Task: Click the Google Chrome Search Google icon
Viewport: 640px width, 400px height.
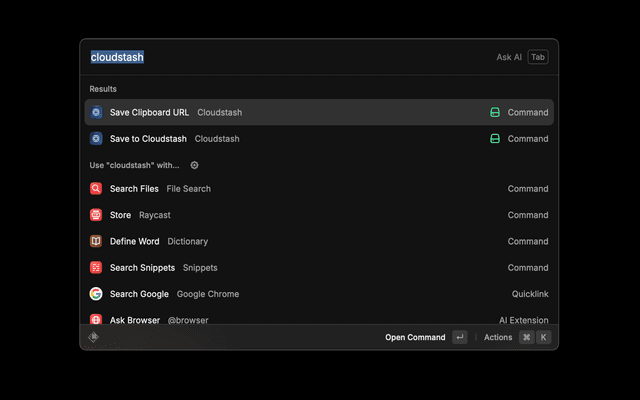Action: 96,294
